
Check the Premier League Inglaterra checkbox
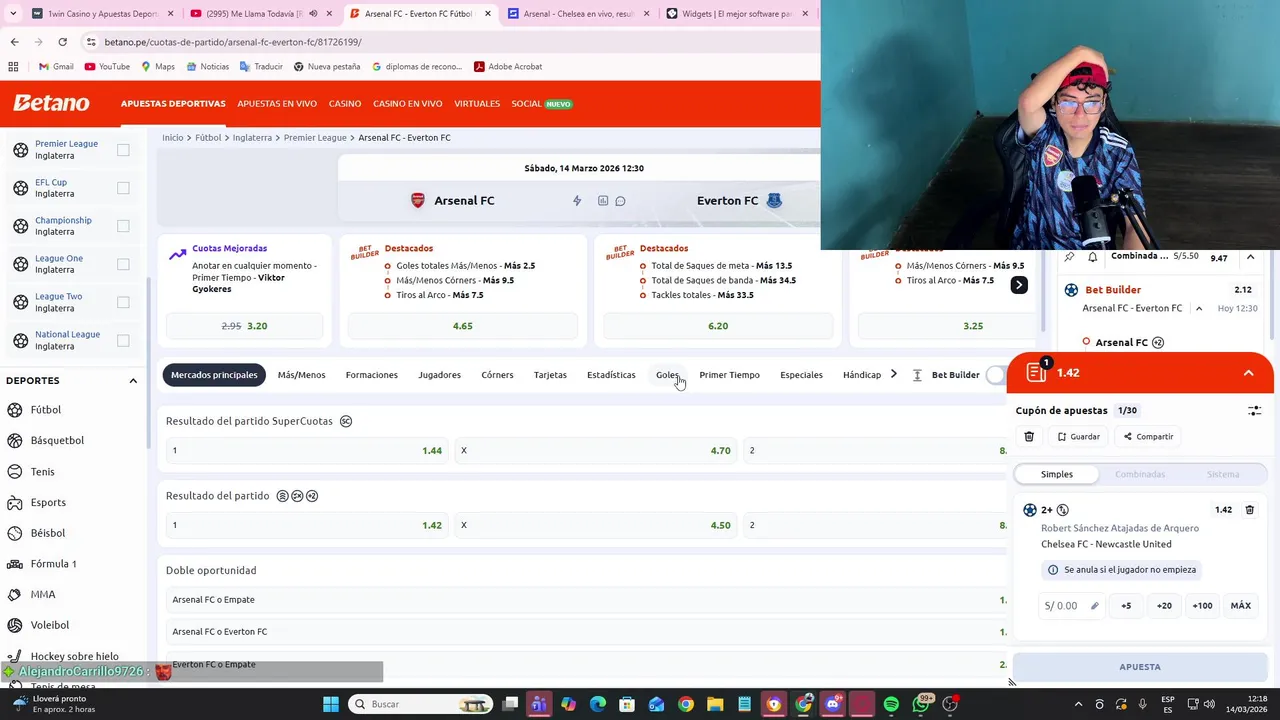[123, 150]
